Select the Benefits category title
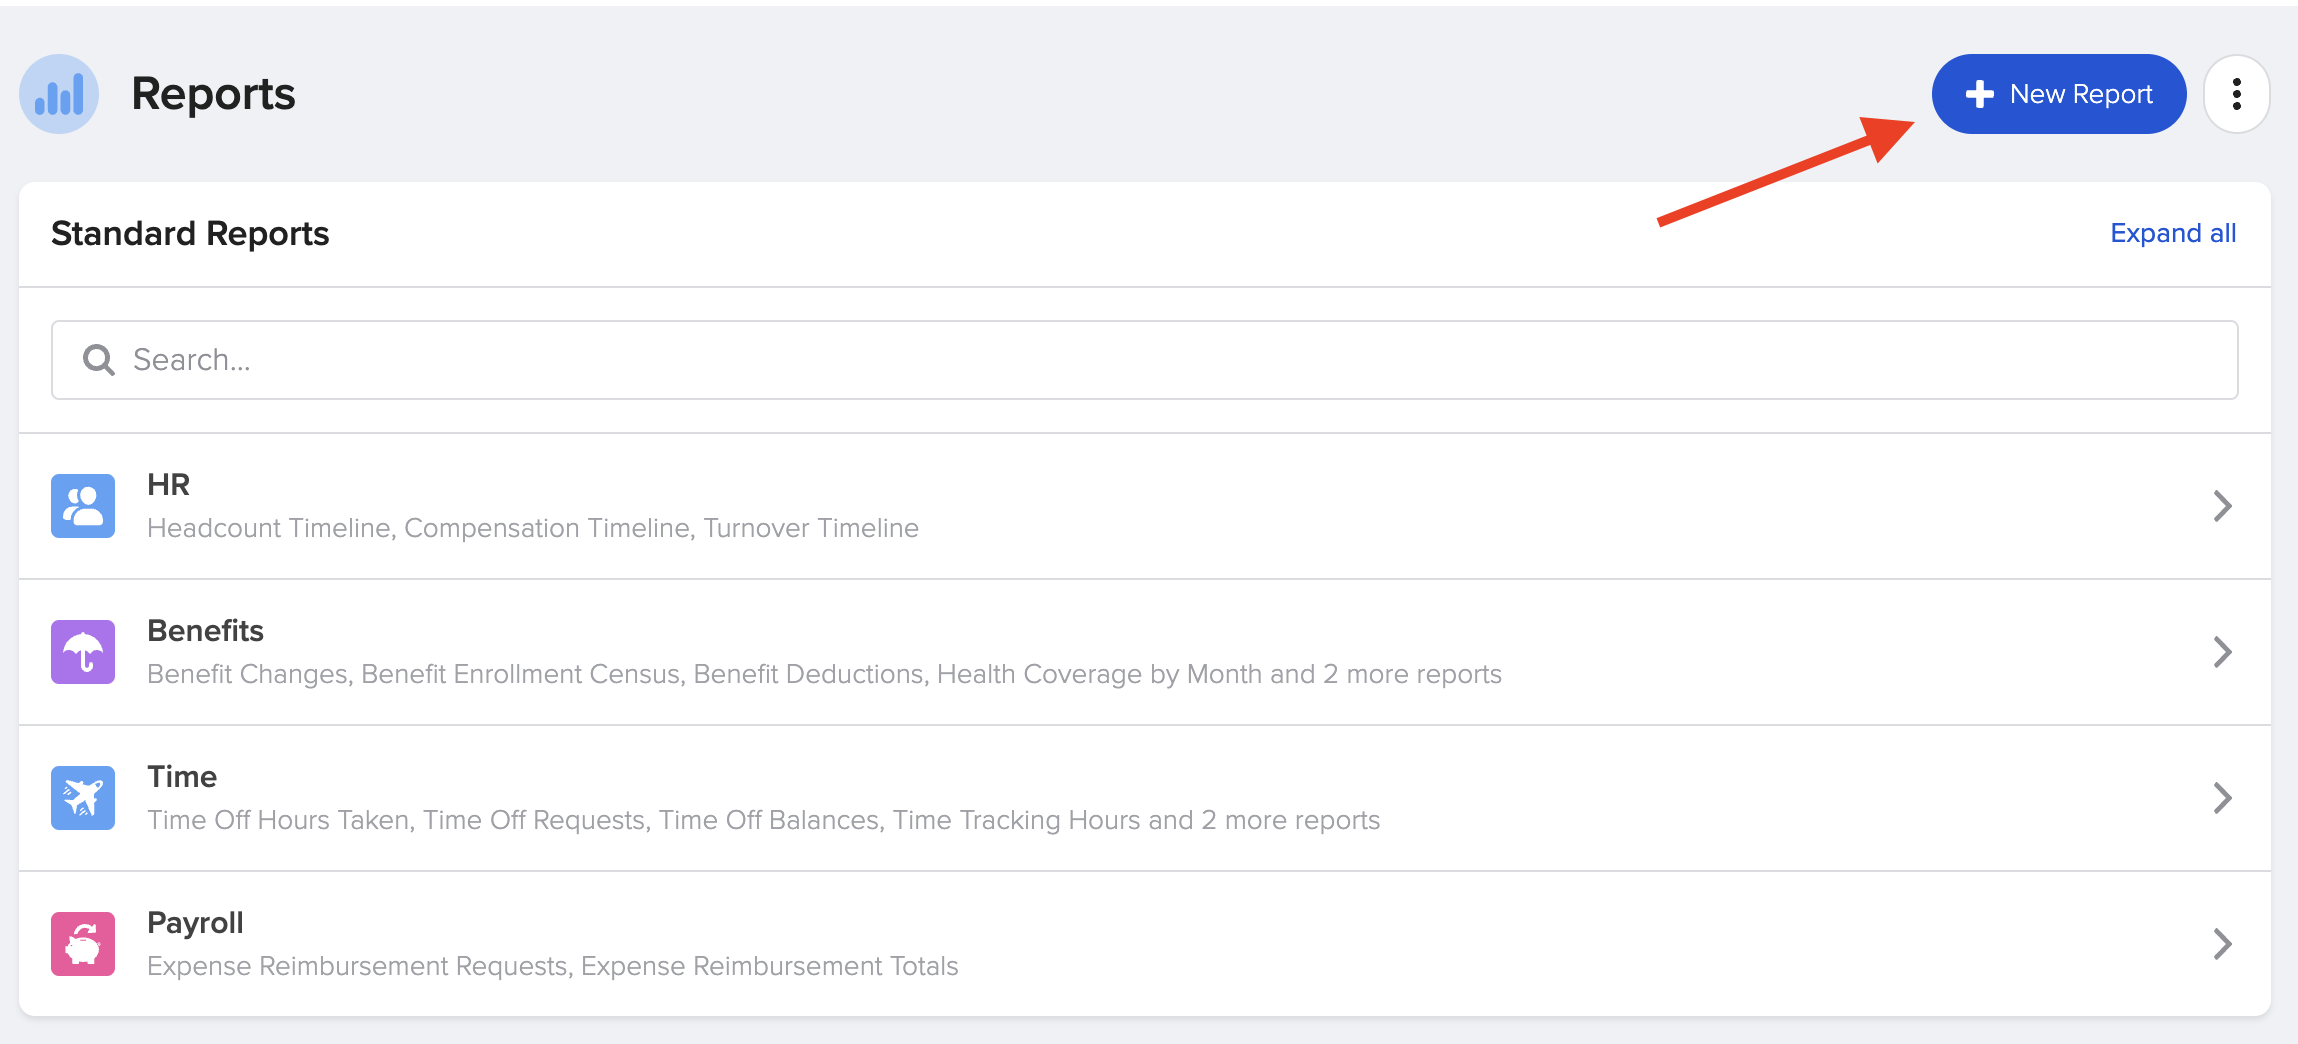This screenshot has width=2298, height=1044. [x=205, y=631]
